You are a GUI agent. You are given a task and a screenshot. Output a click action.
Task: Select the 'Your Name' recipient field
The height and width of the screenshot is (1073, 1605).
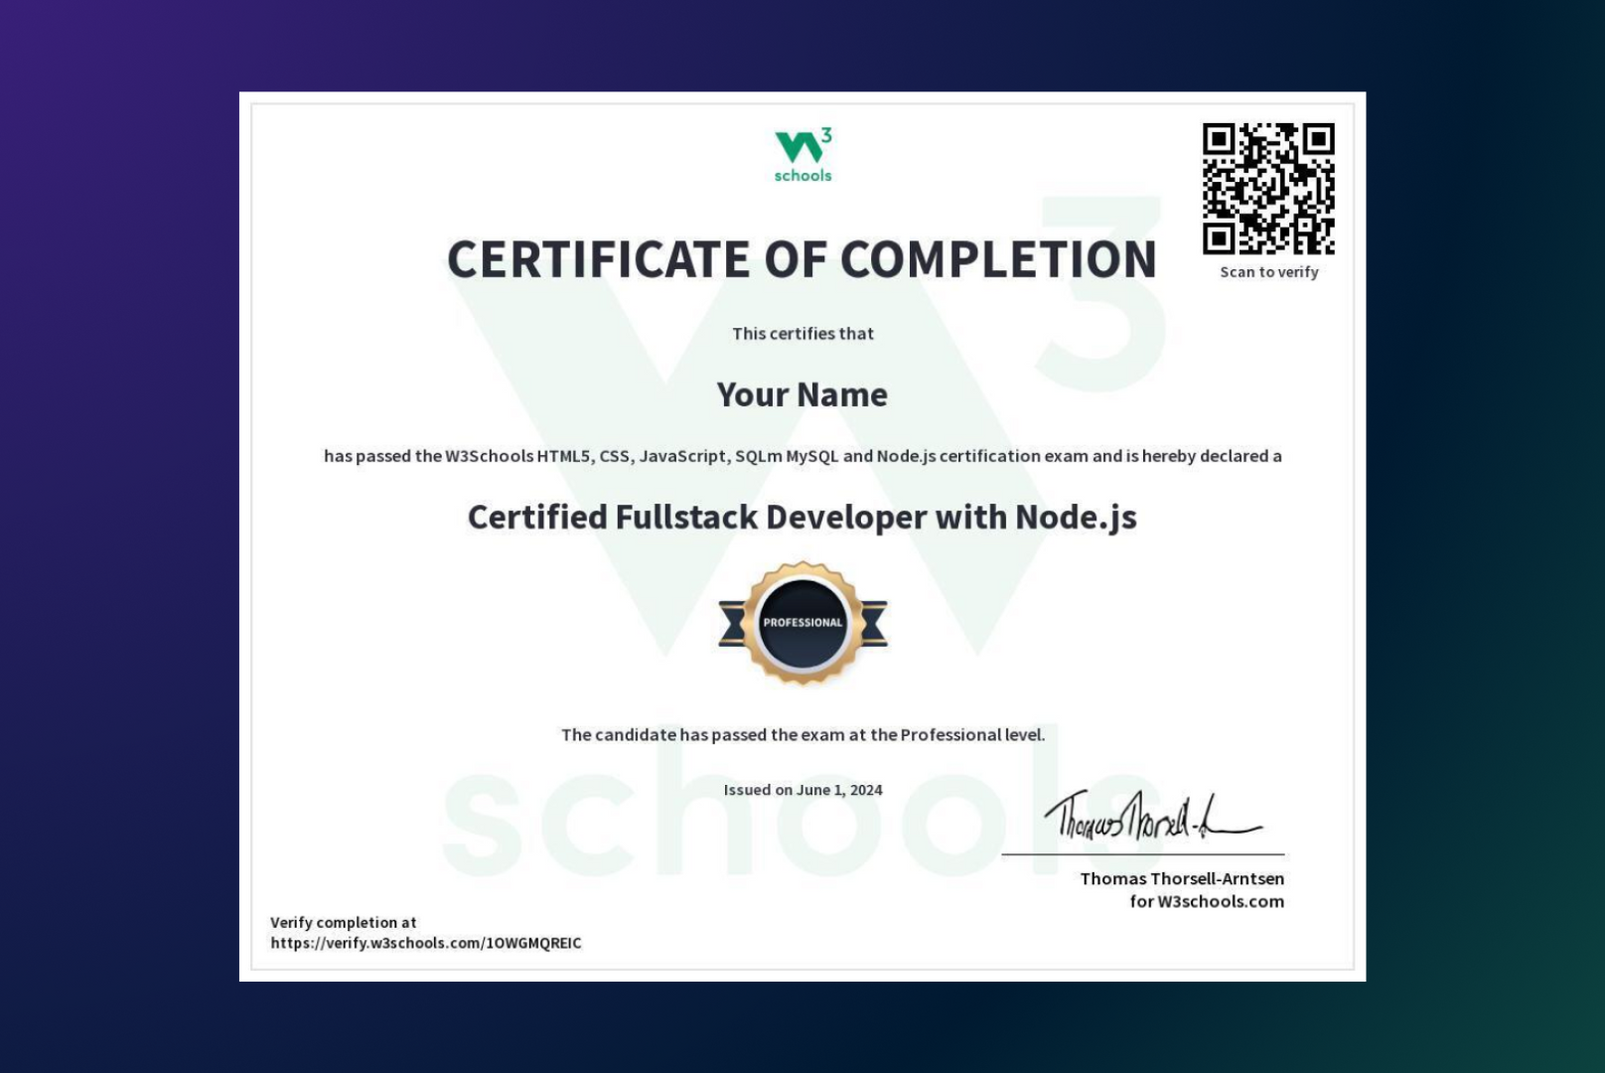pos(803,395)
